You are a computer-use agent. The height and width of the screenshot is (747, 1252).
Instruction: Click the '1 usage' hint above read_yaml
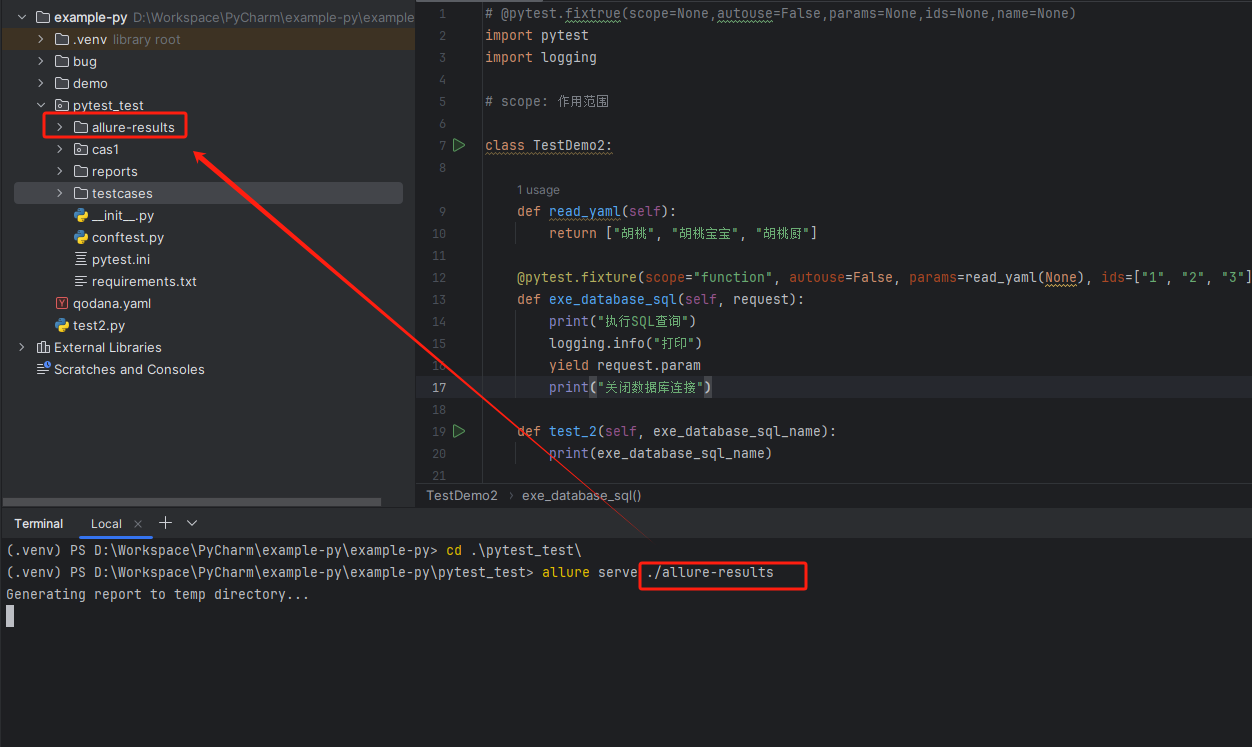pos(538,190)
